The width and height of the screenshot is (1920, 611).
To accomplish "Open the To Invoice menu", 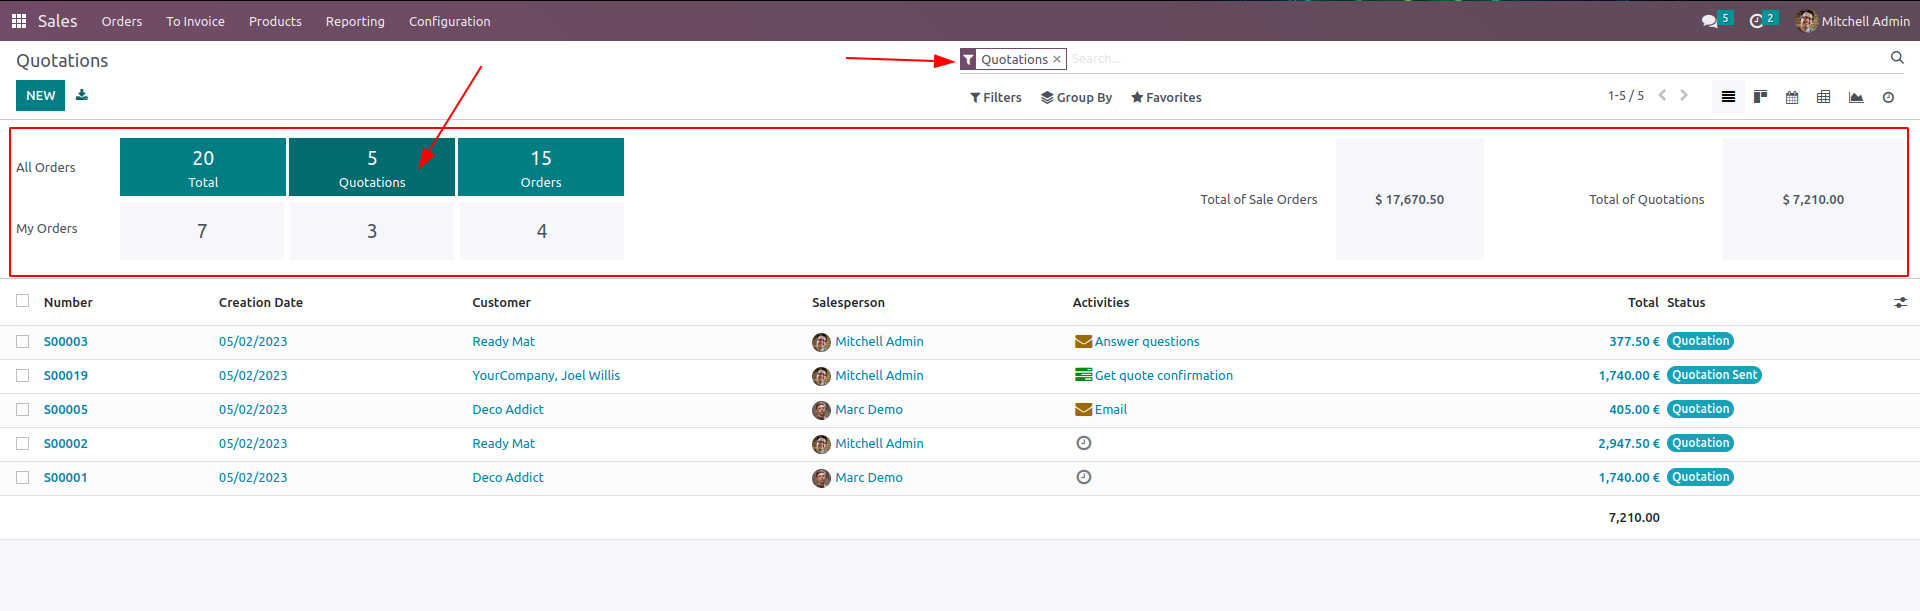I will 195,21.
